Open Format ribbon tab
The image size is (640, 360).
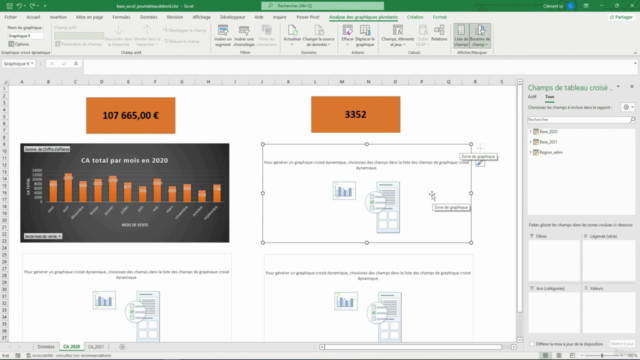(440, 17)
